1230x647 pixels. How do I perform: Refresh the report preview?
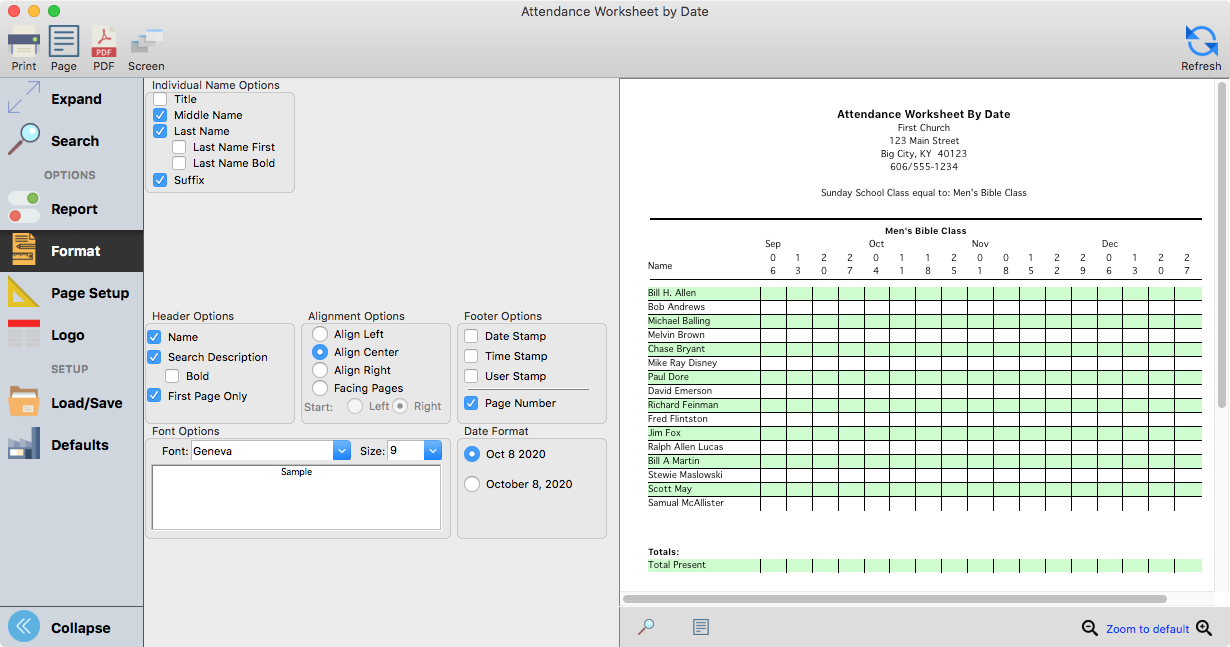[1201, 46]
